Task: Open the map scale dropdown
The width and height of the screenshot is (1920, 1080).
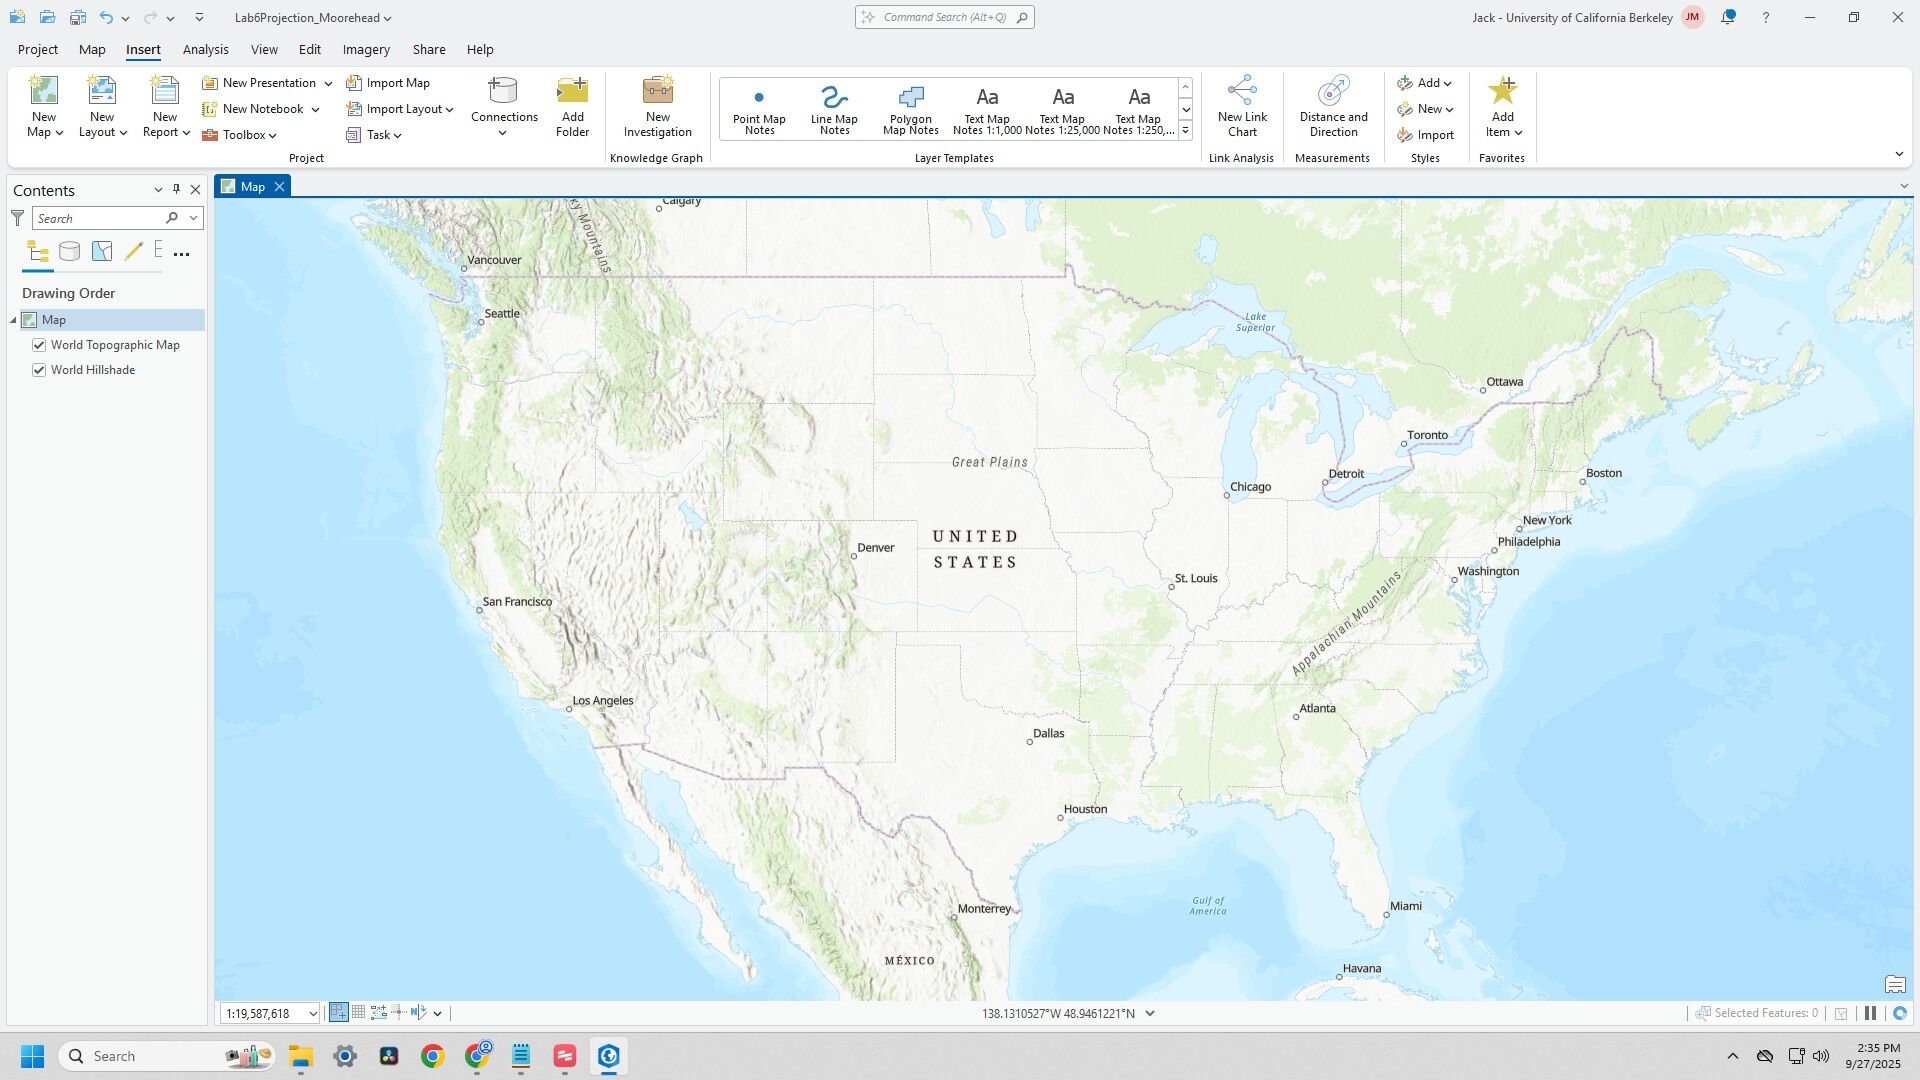Action: pyautogui.click(x=312, y=1013)
